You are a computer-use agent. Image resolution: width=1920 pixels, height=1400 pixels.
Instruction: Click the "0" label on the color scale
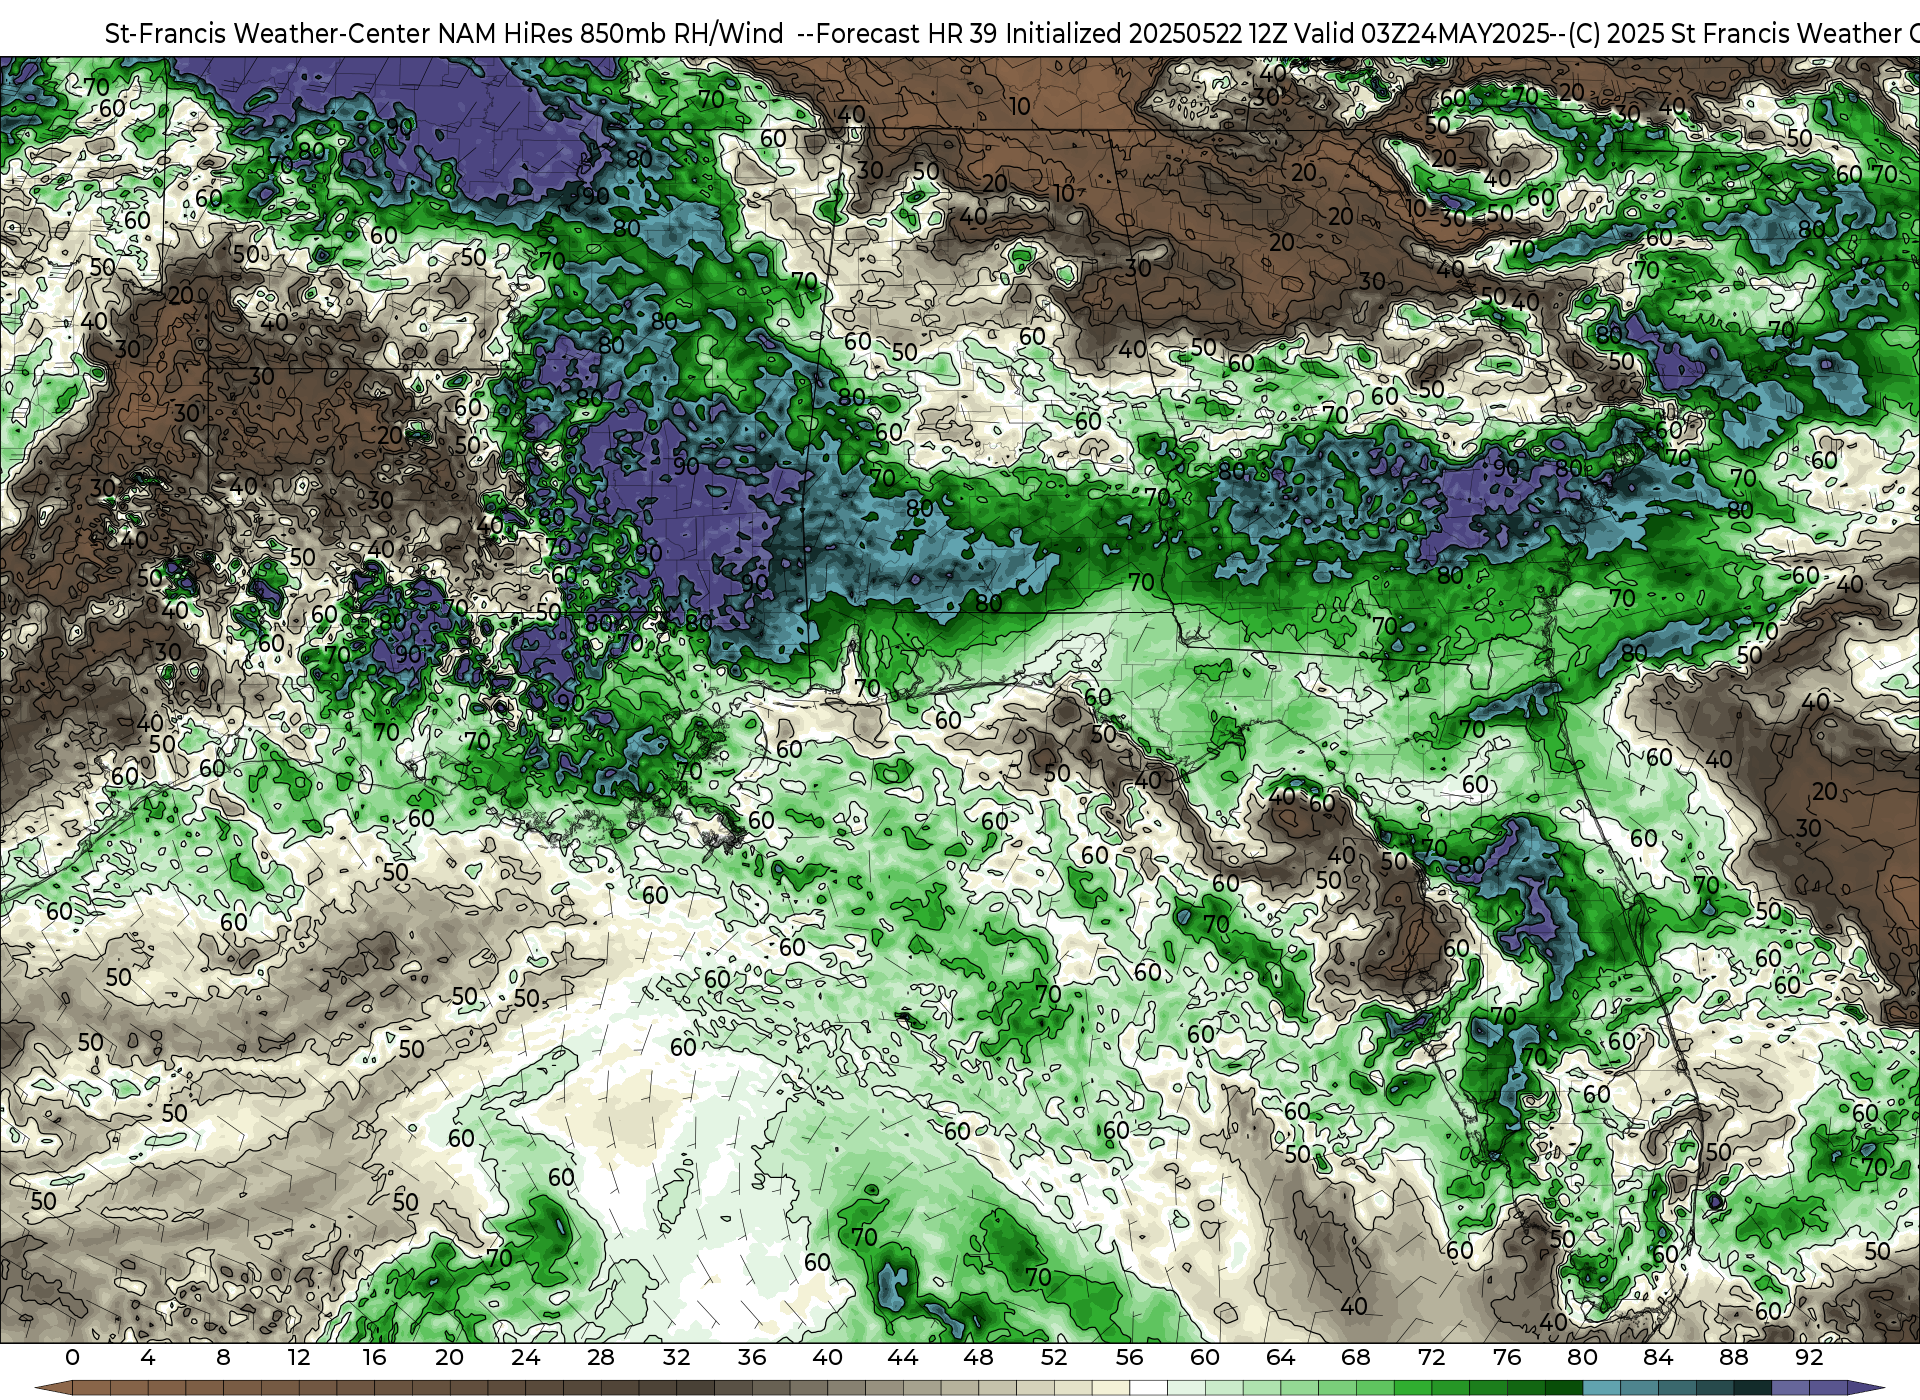click(72, 1357)
